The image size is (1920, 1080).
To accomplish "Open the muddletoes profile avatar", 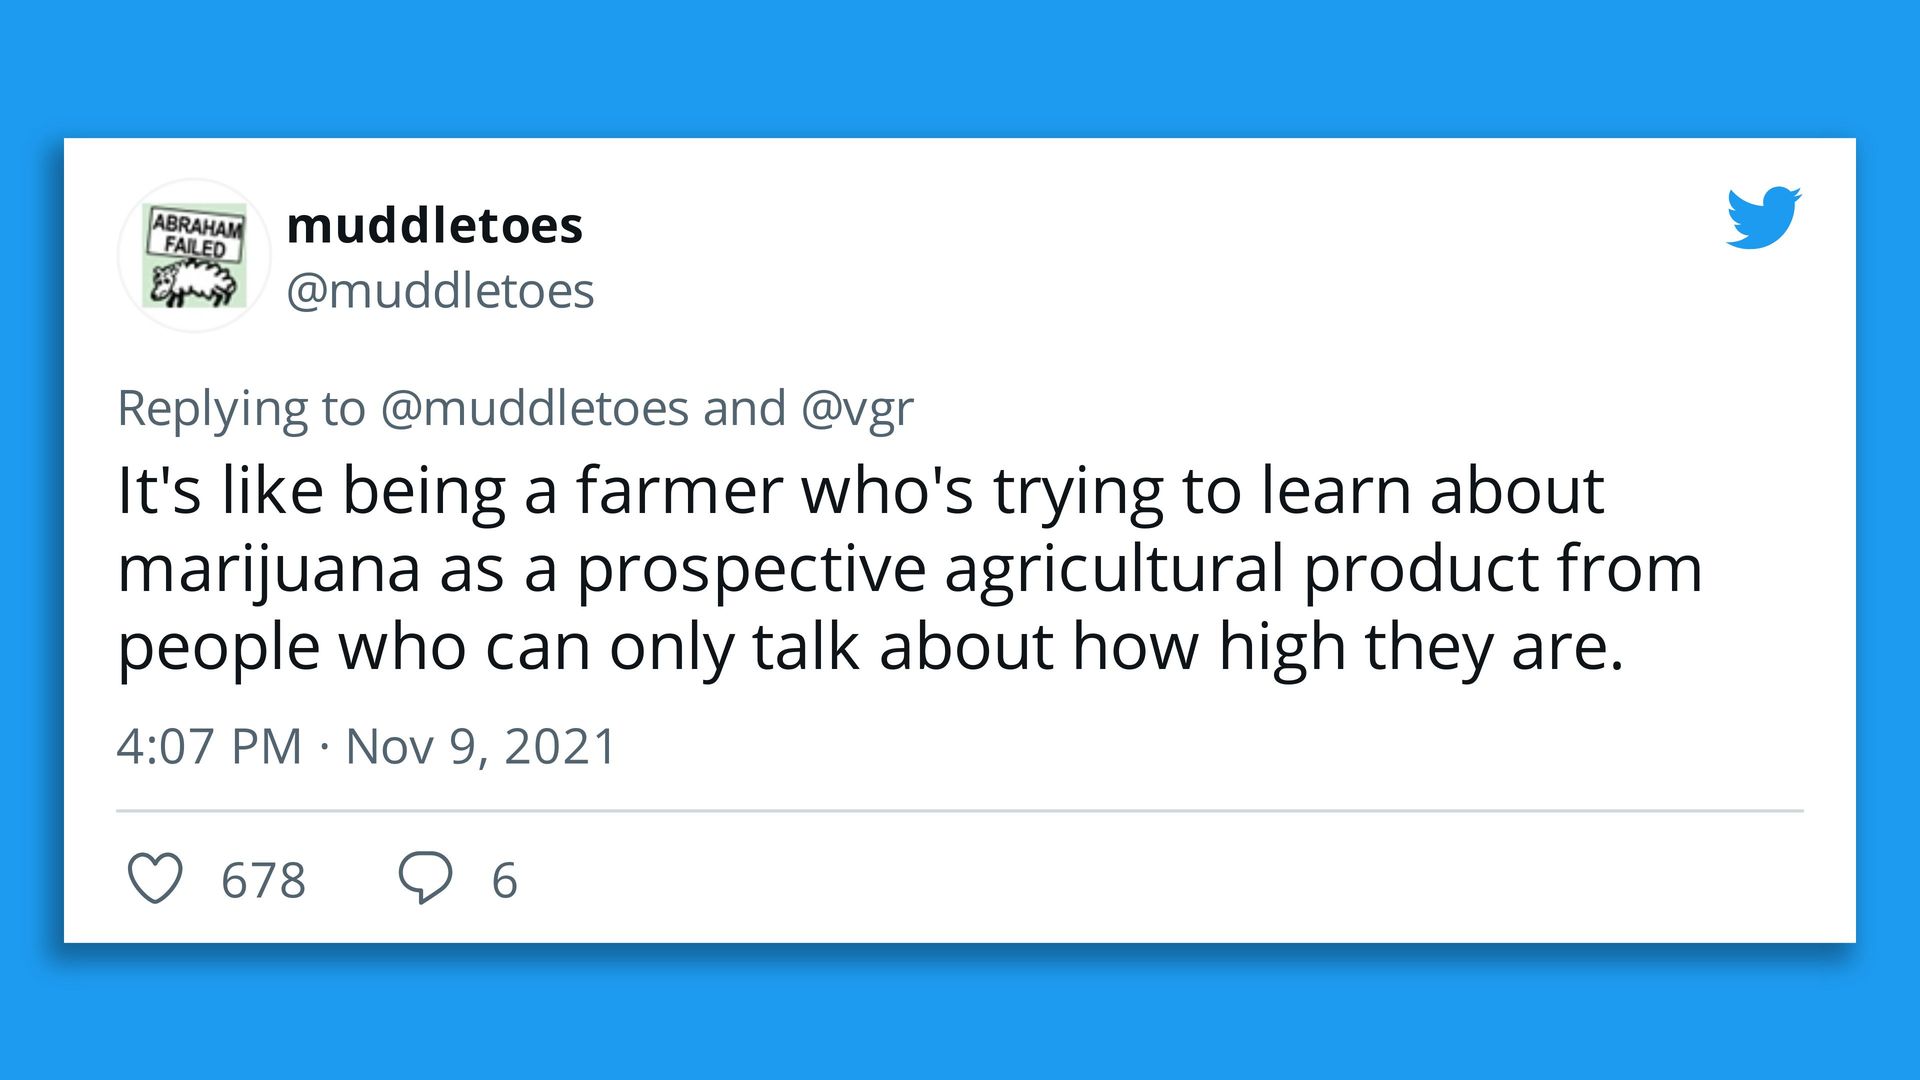I will click(195, 256).
